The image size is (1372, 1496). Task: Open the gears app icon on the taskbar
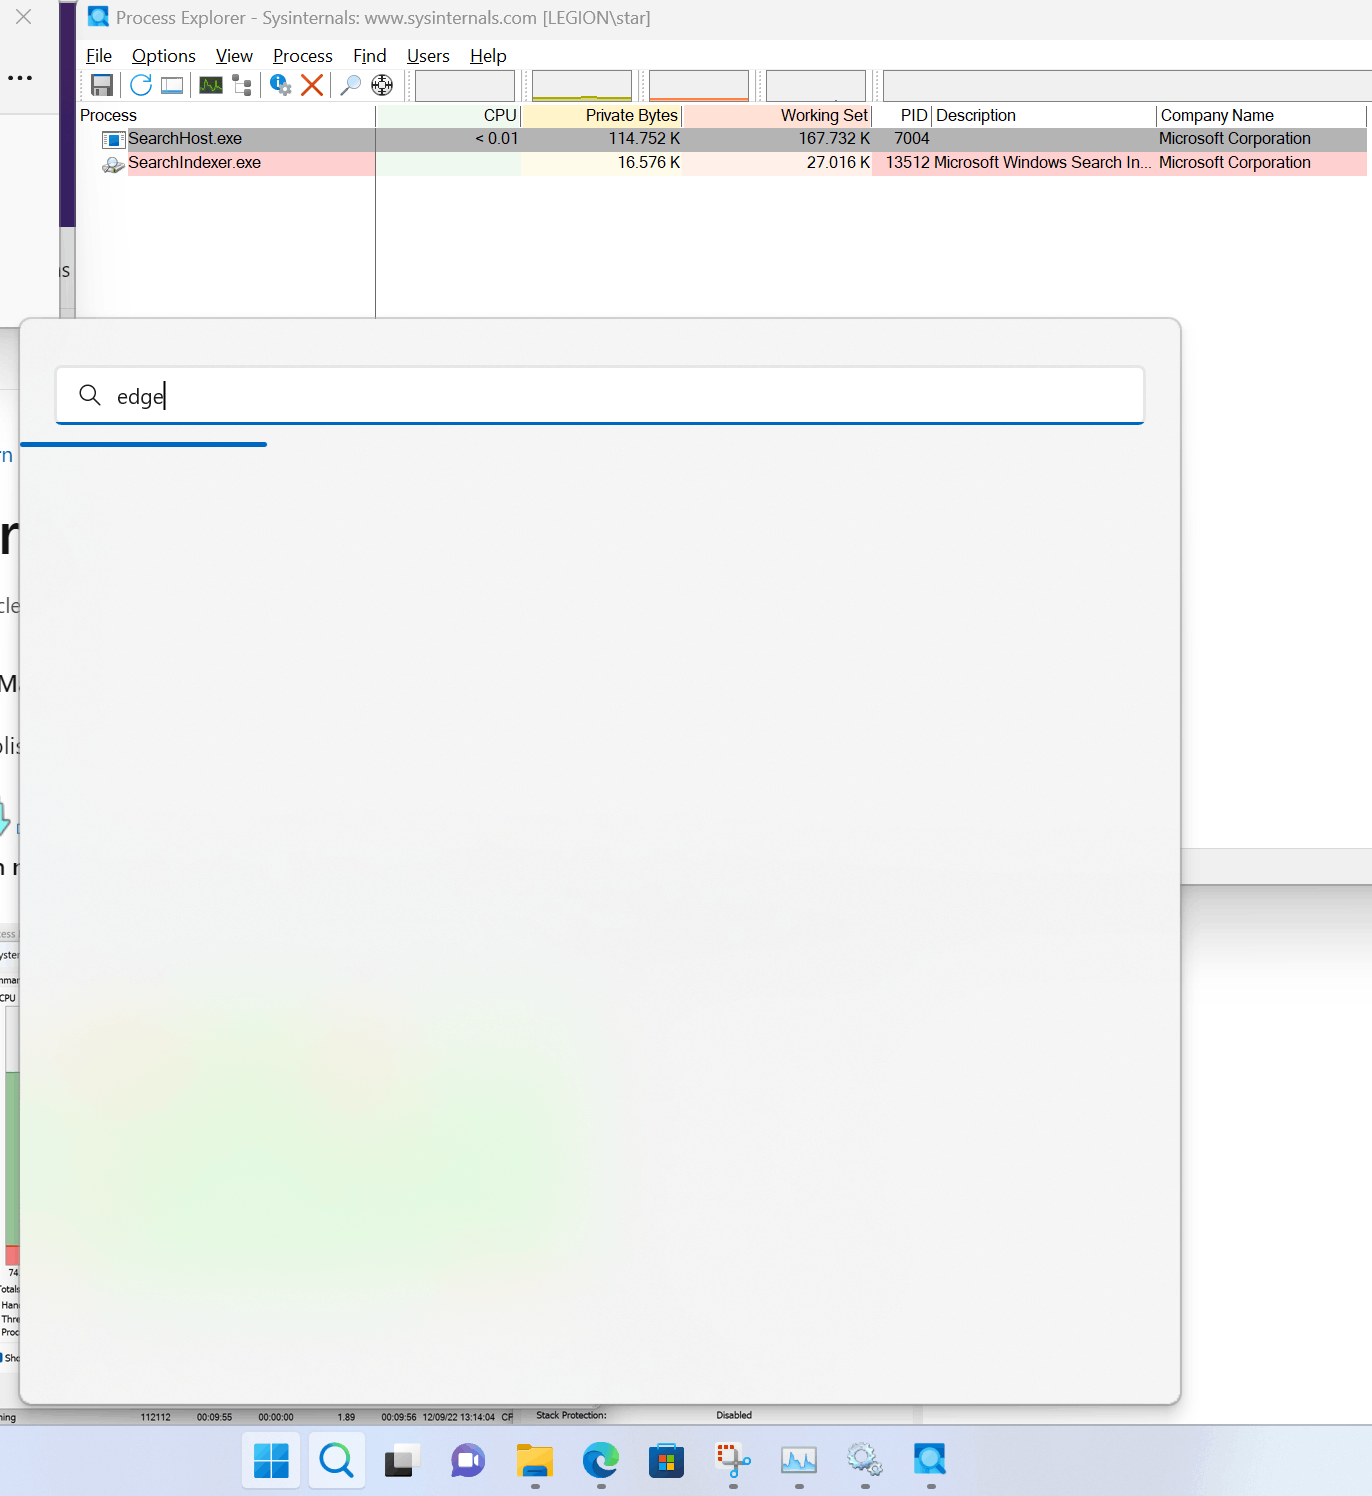coord(865,1461)
